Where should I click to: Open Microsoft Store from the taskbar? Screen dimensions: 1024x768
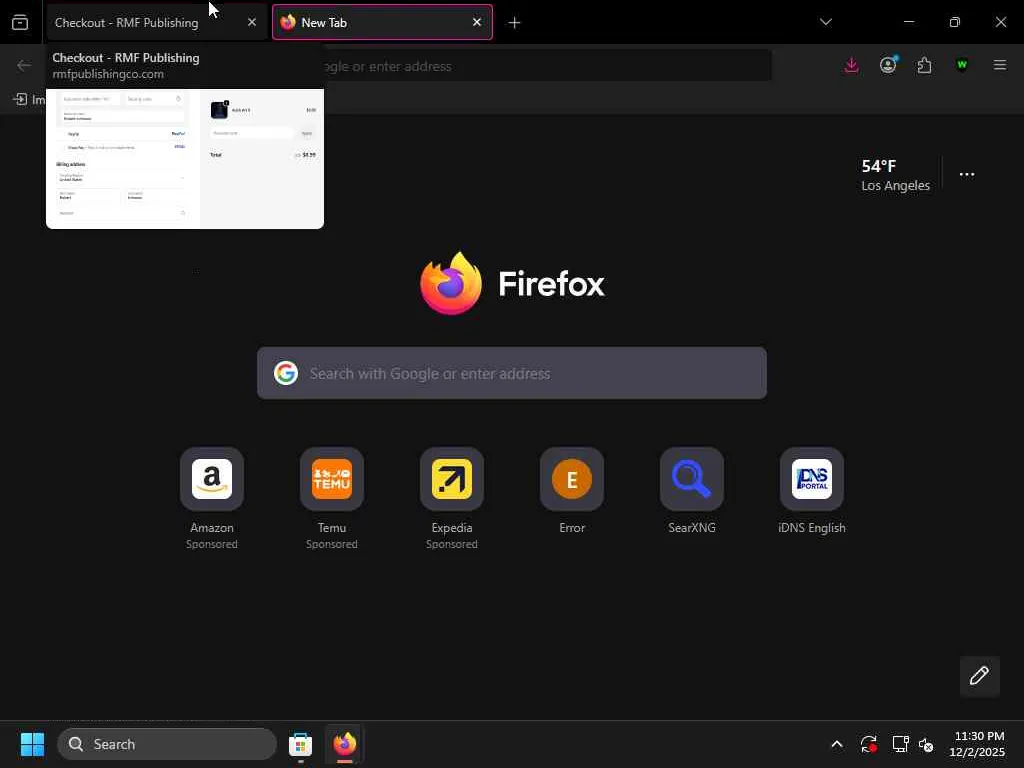click(300, 744)
